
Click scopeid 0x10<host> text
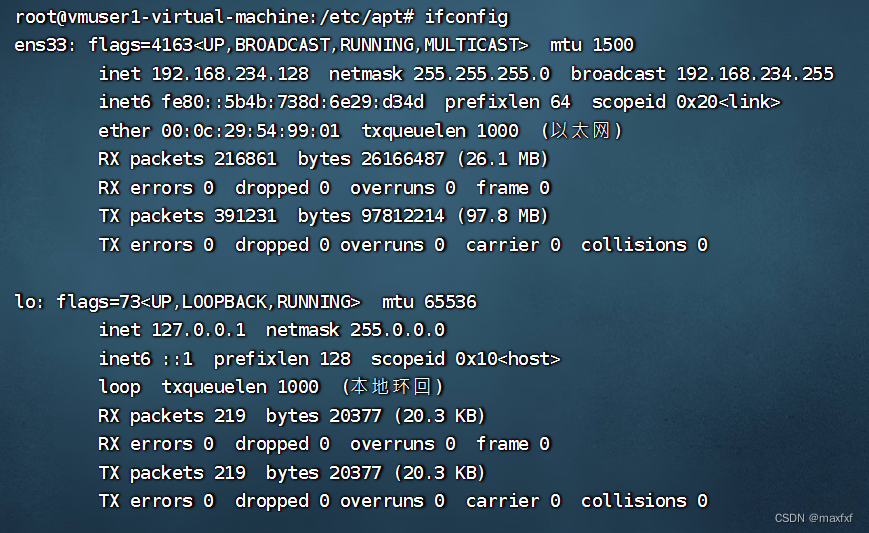coord(466,359)
